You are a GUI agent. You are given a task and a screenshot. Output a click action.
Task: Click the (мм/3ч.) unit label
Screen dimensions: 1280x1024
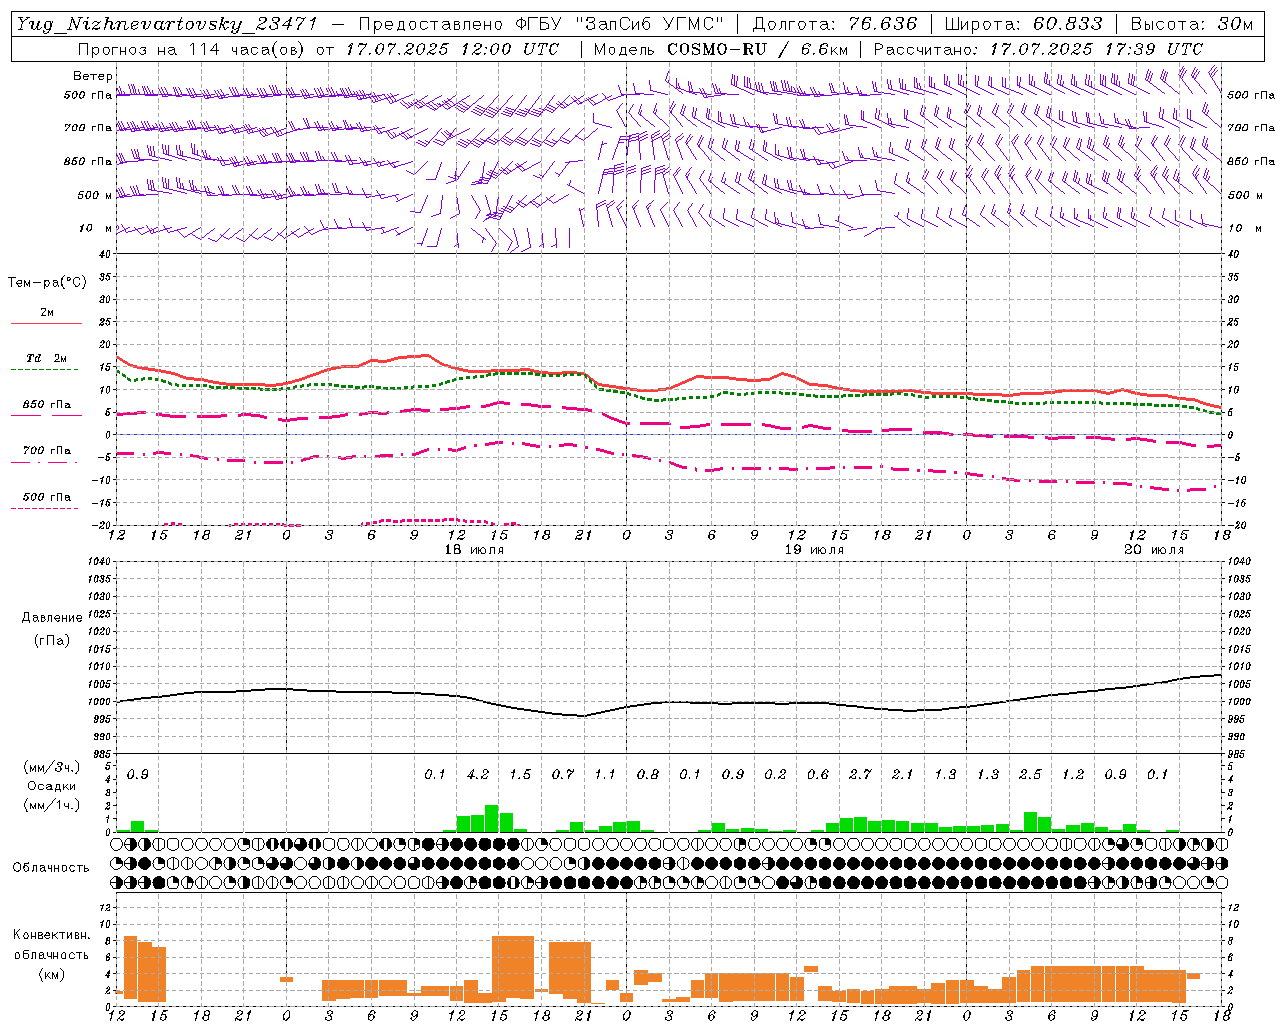[52, 767]
